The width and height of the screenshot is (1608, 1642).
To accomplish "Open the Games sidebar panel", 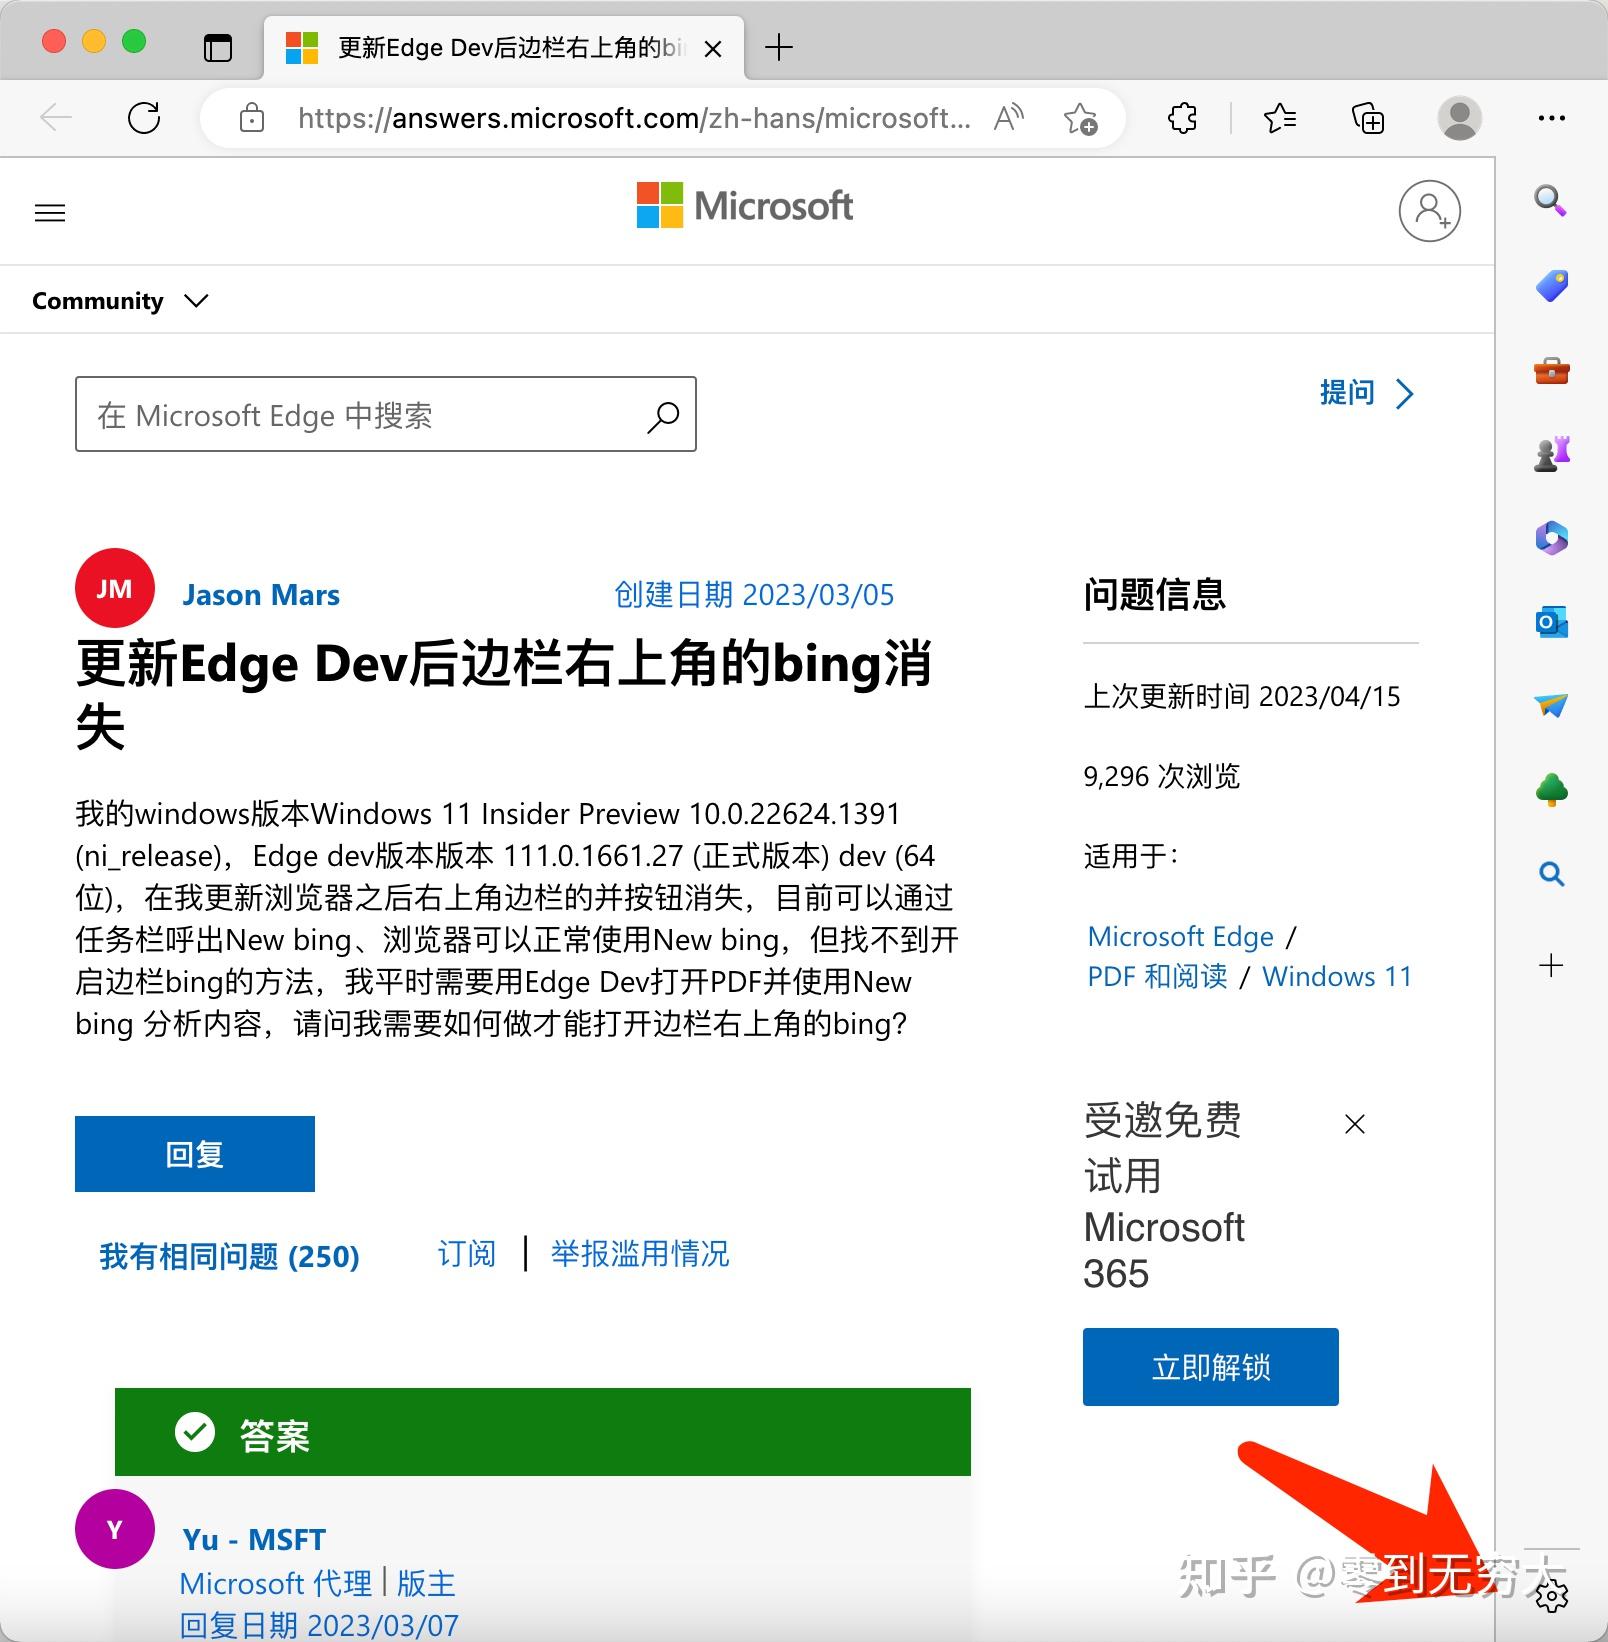I will (x=1550, y=454).
